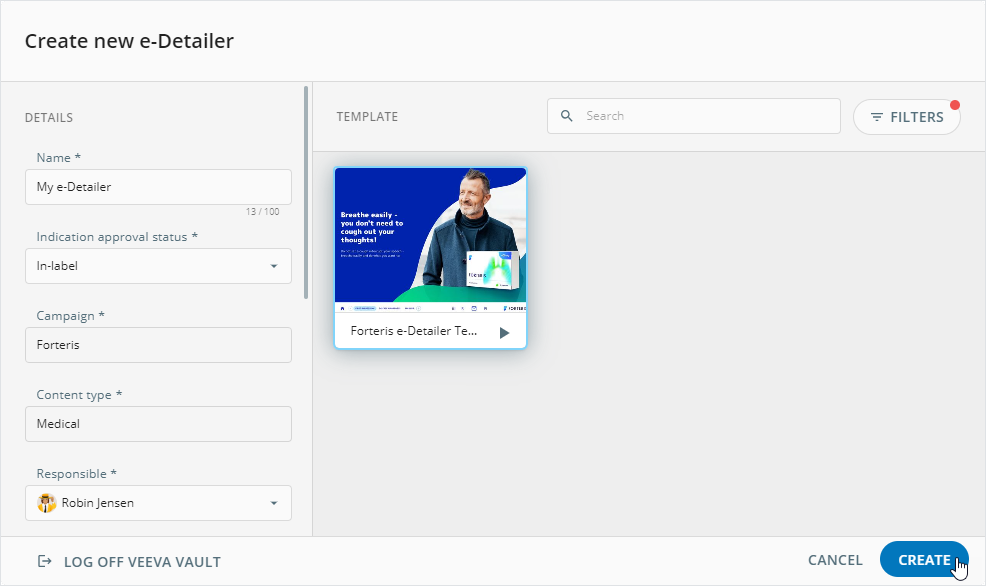Click the Forteris e-Detailer template title
The height and width of the screenshot is (586, 986).
coord(414,331)
